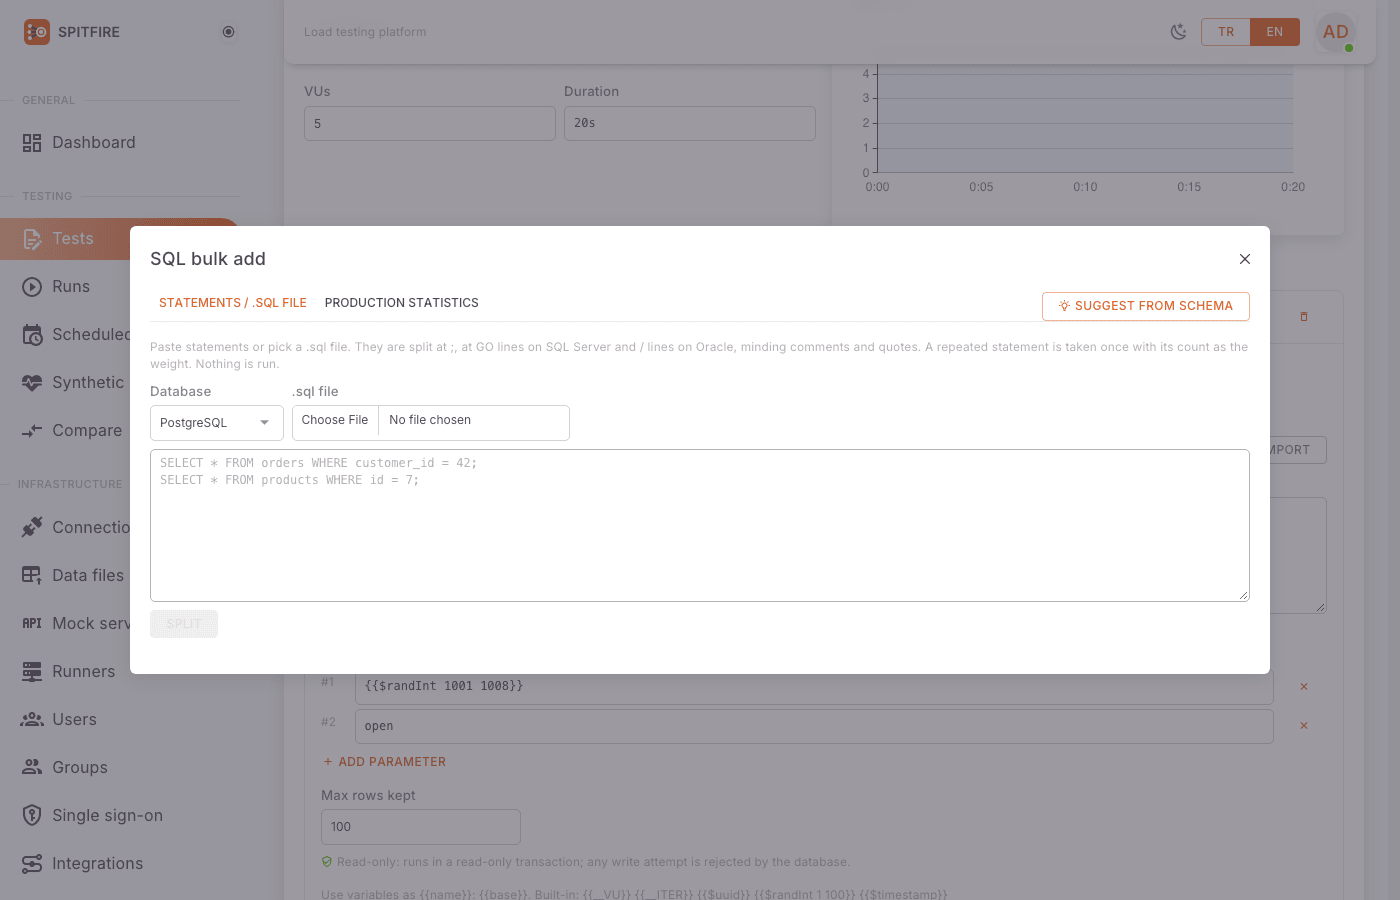1400x900 pixels.
Task: Switch language to EN
Action: pyautogui.click(x=1275, y=32)
